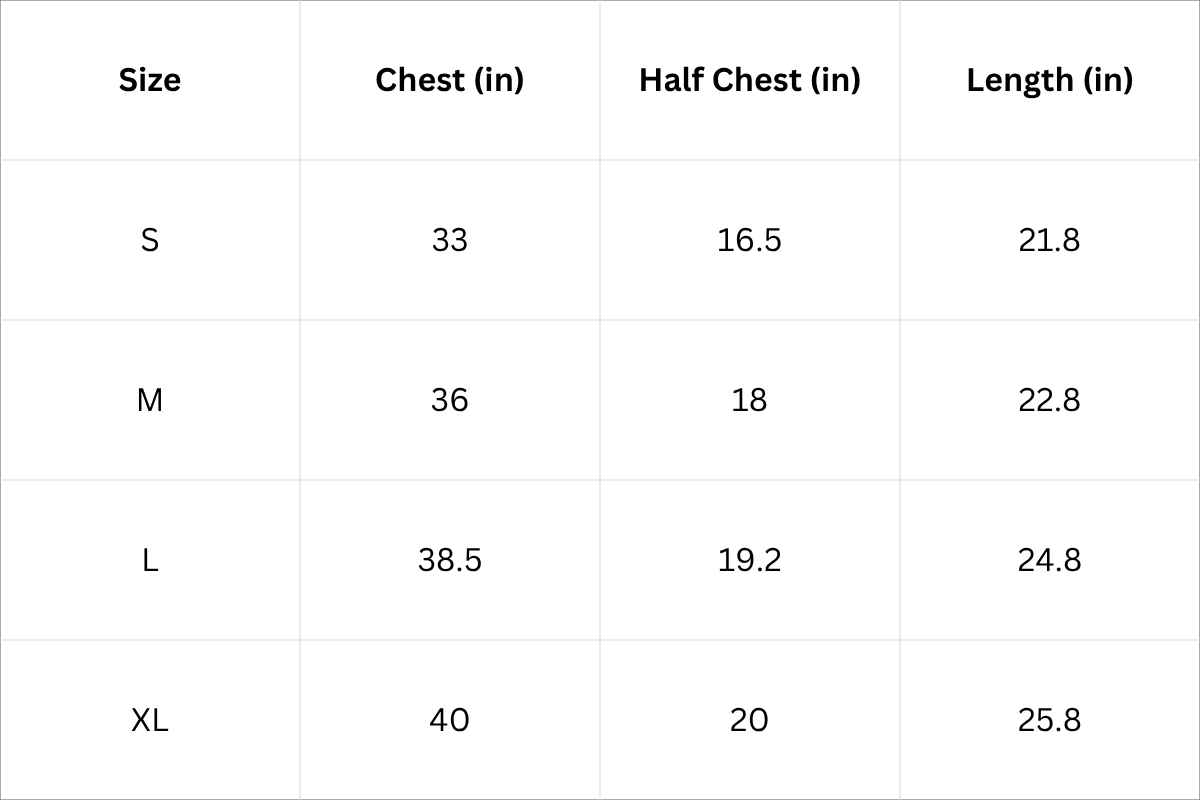Select the L size cell
This screenshot has width=1200, height=800.
150,560
